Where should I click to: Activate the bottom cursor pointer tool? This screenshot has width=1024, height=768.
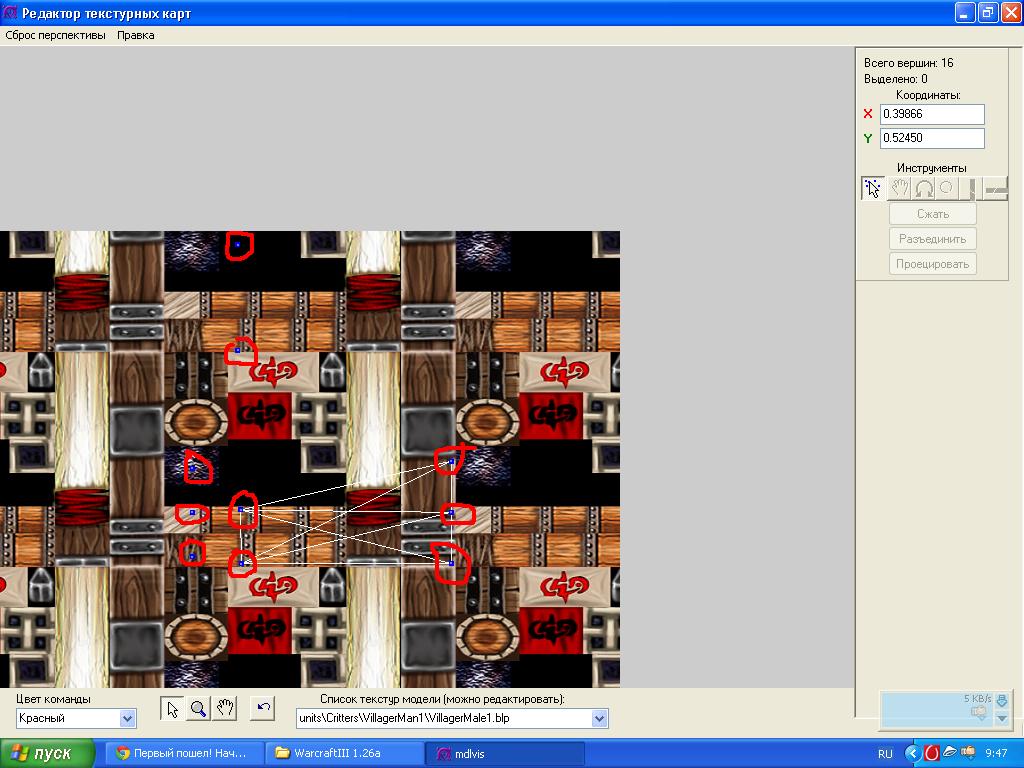pos(172,709)
